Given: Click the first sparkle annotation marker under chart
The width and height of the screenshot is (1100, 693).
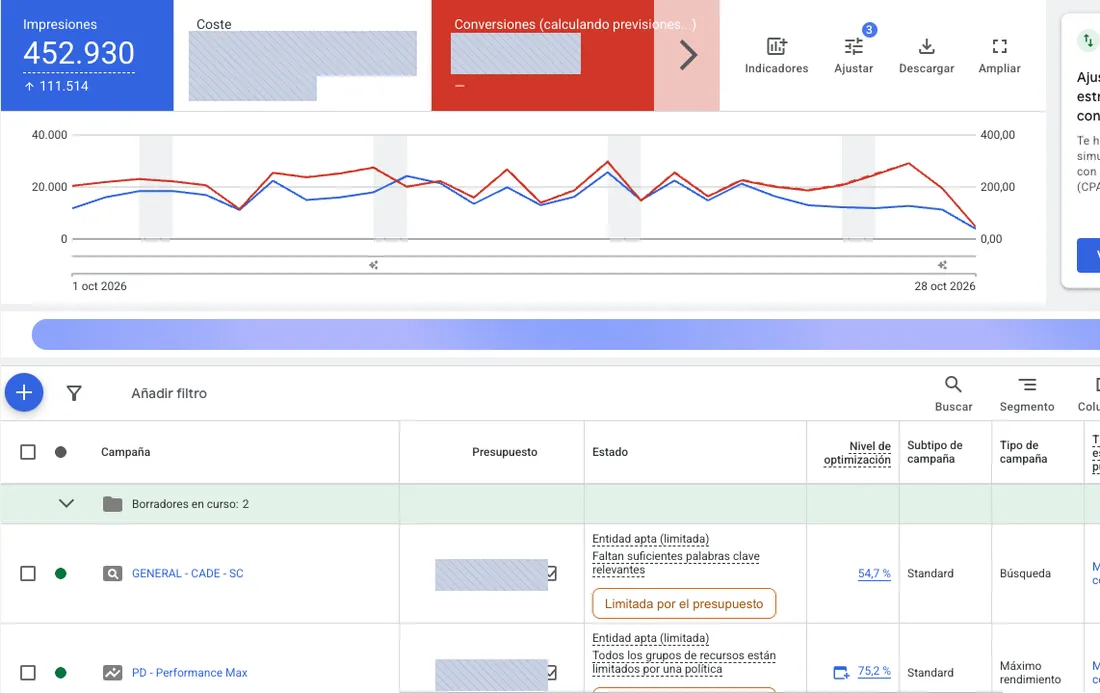Looking at the screenshot, I should tap(373, 264).
